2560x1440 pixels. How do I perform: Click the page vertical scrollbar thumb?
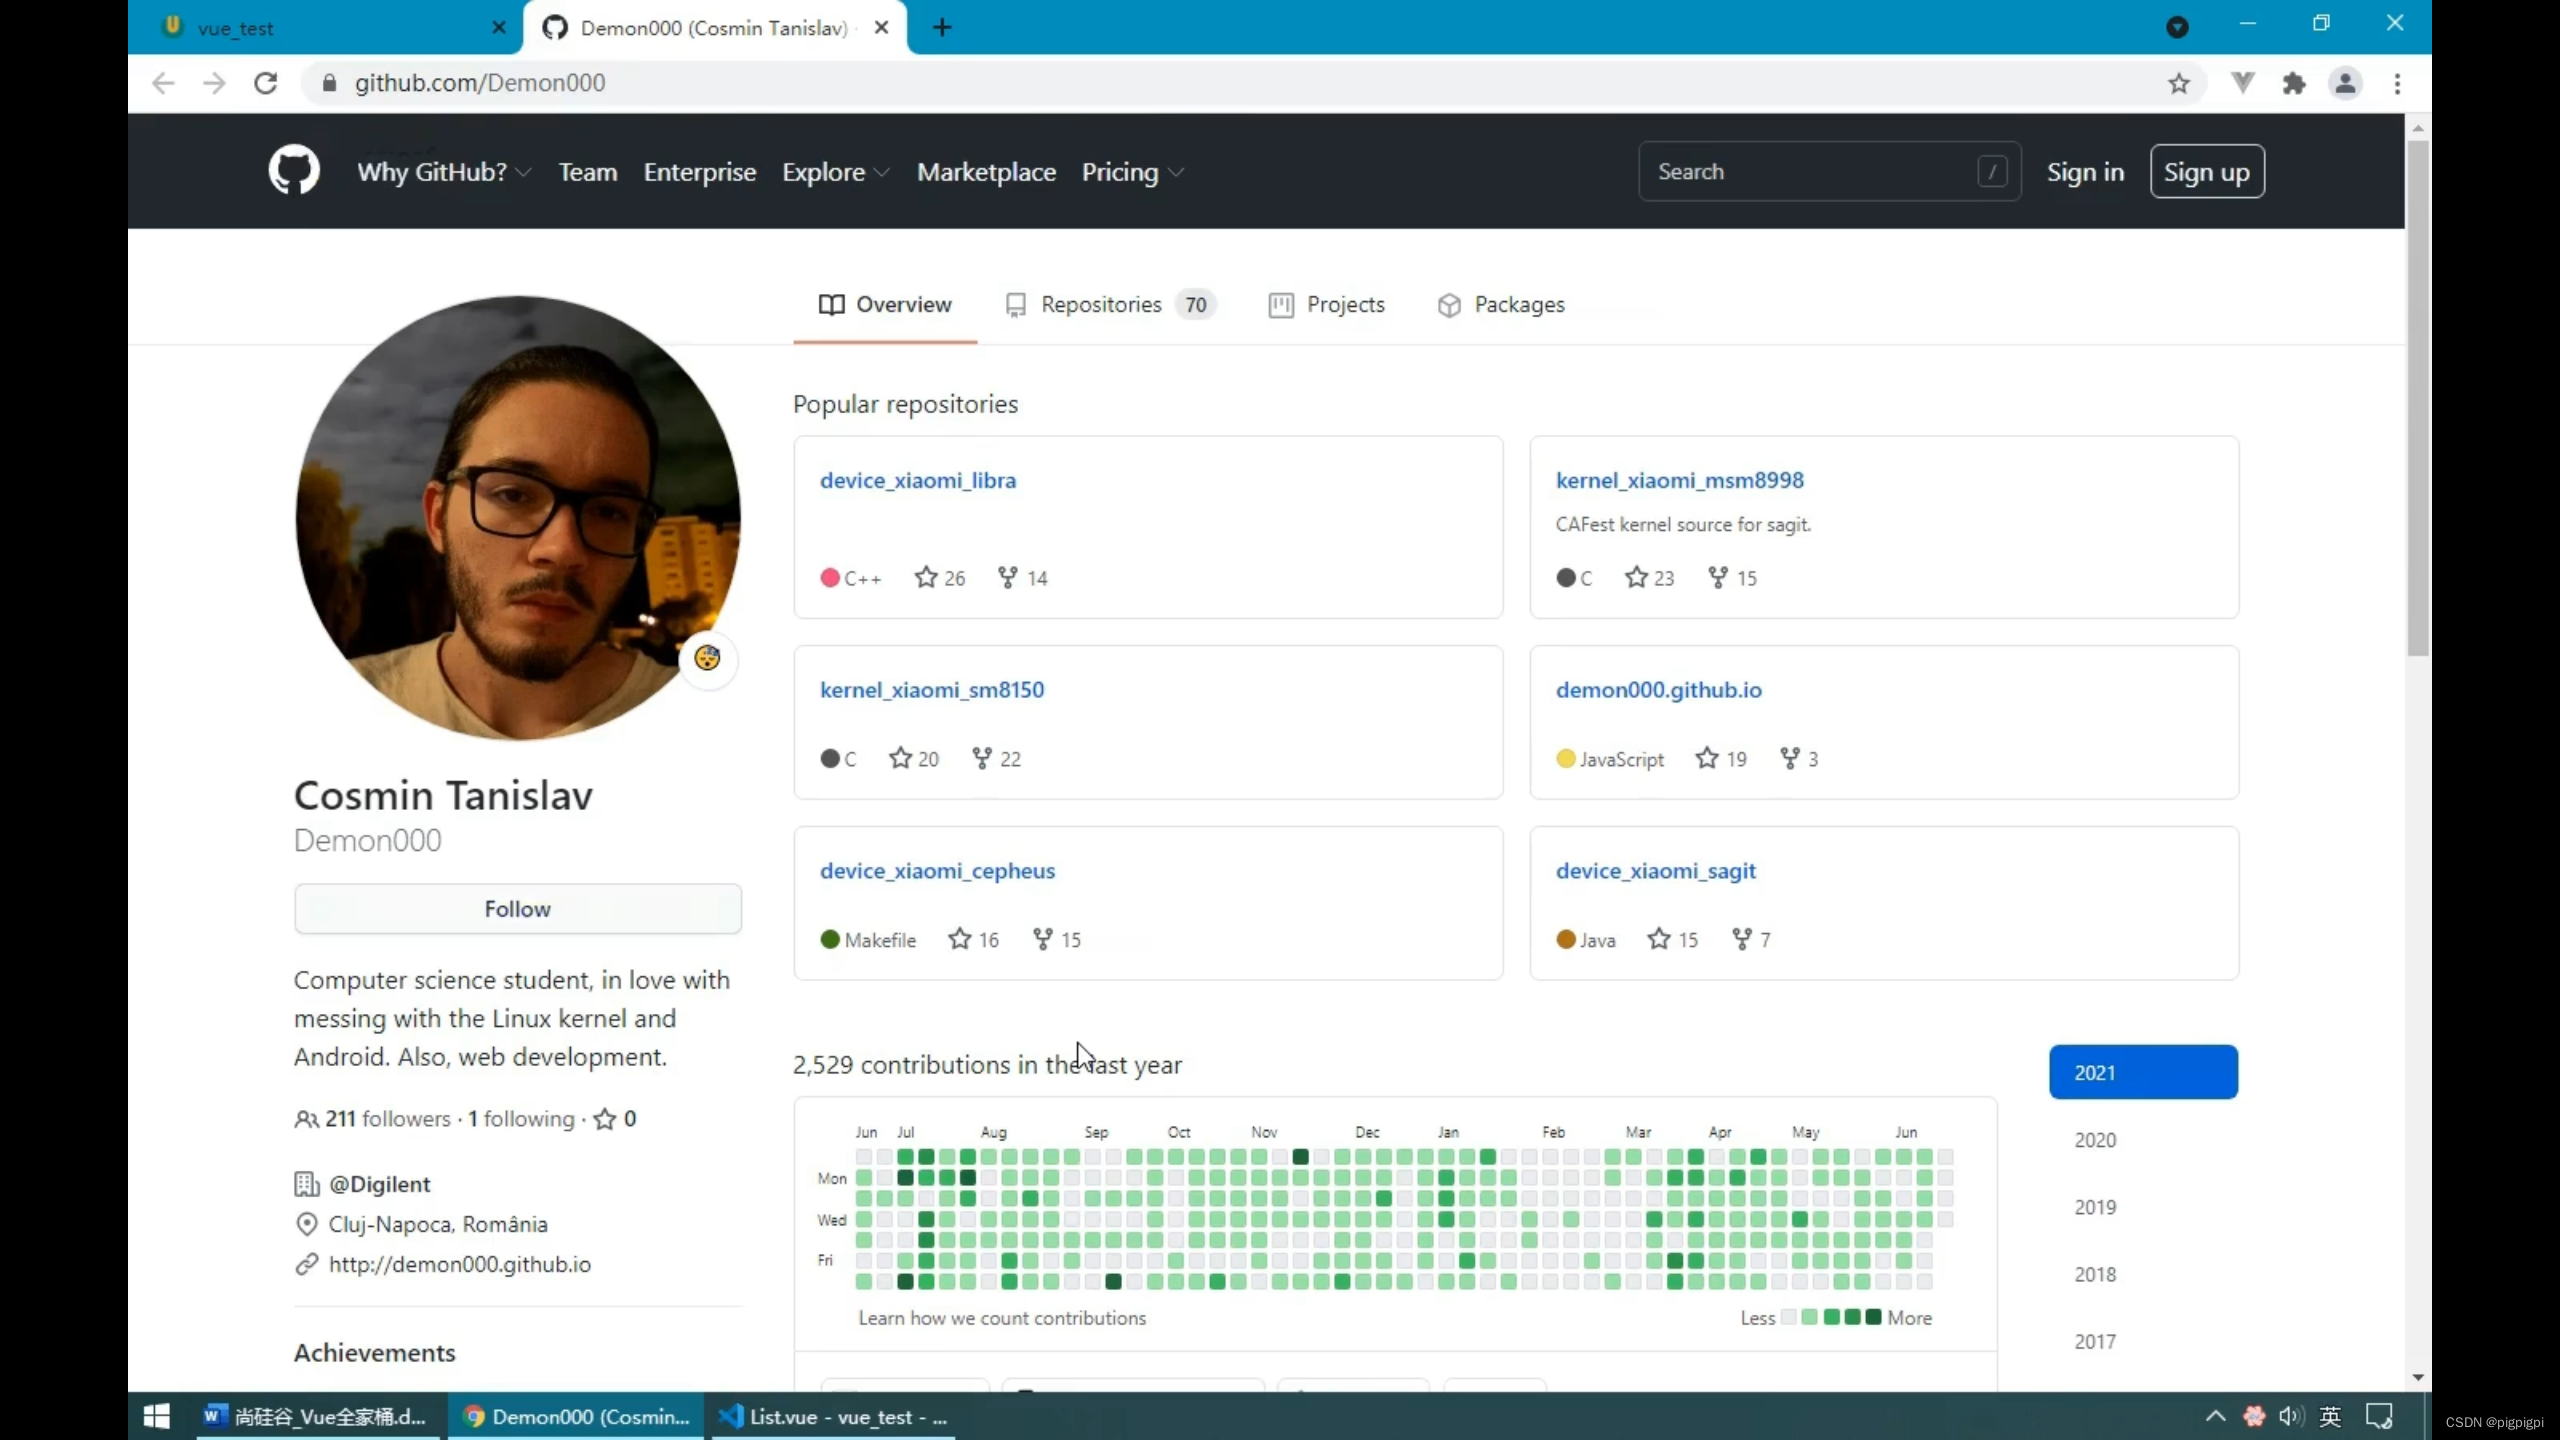tap(2417, 398)
